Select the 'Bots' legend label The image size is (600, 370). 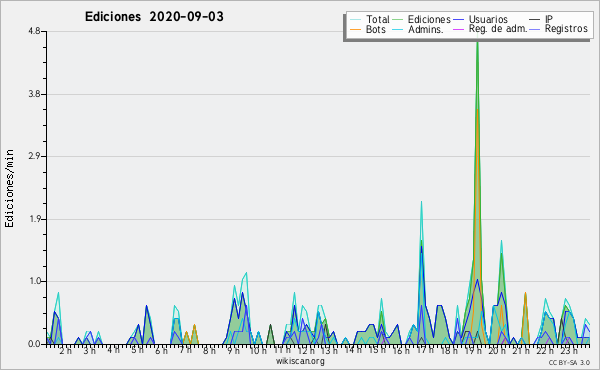click(376, 29)
